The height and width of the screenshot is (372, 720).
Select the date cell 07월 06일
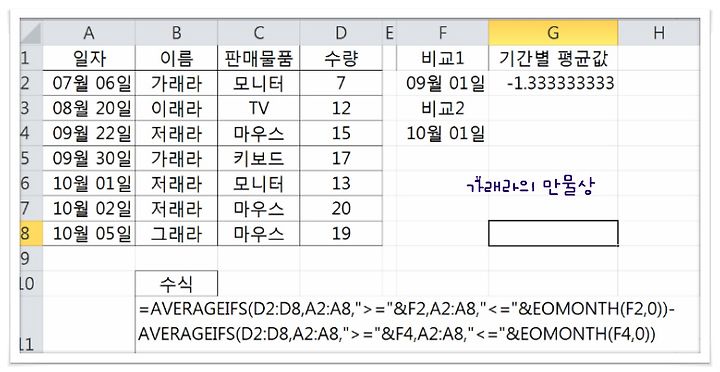[89, 83]
